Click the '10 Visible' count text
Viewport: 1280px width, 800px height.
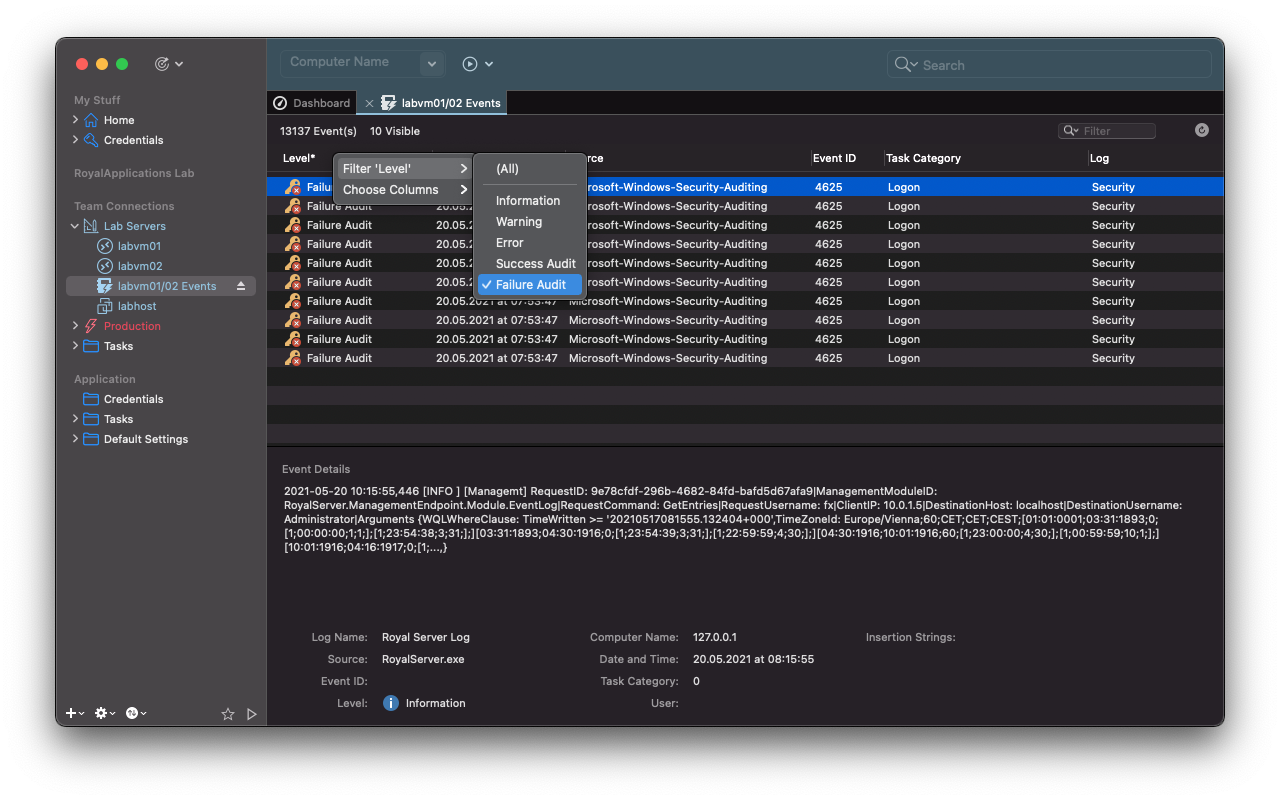[395, 131]
